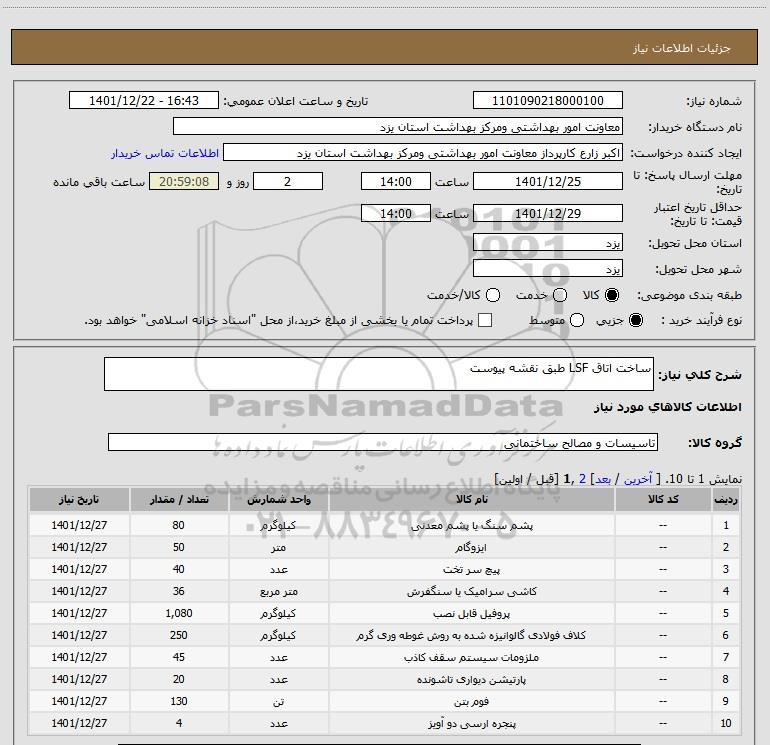
Task: Click the پنجره ارسی دو آویز item
Action: (x=471, y=723)
